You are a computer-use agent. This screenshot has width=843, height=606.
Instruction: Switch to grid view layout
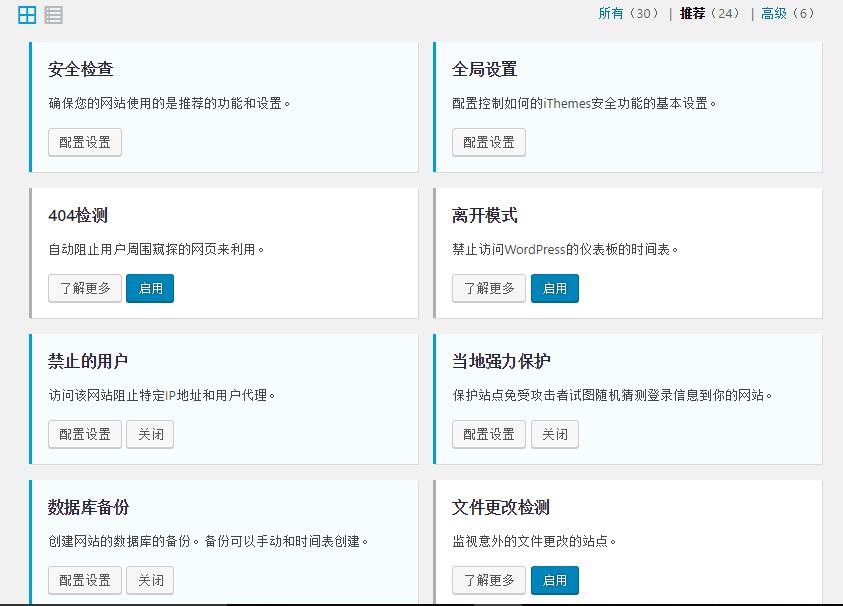26,14
